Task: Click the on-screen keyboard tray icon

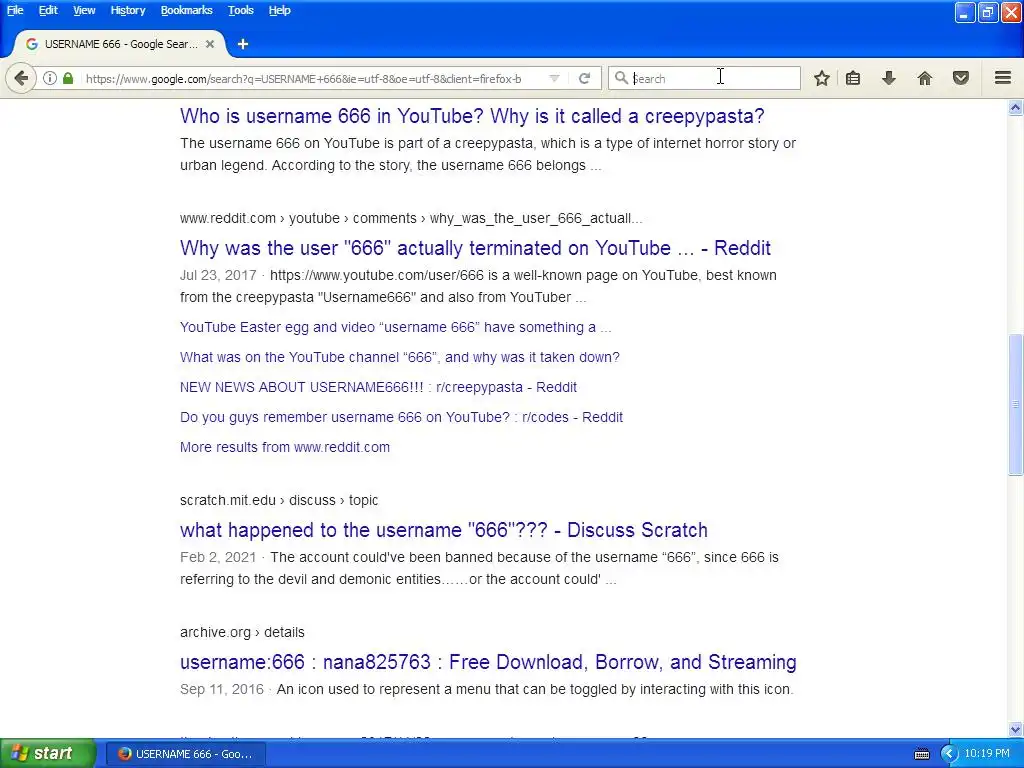Action: [921, 754]
